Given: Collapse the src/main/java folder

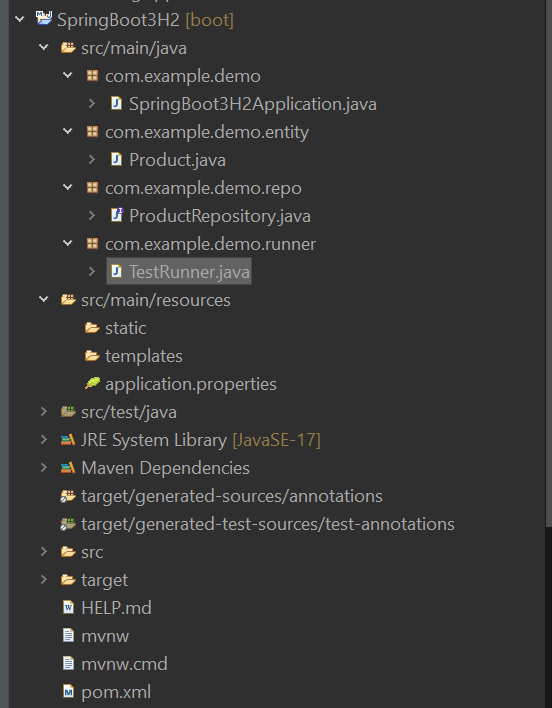Looking at the screenshot, I should (x=44, y=47).
